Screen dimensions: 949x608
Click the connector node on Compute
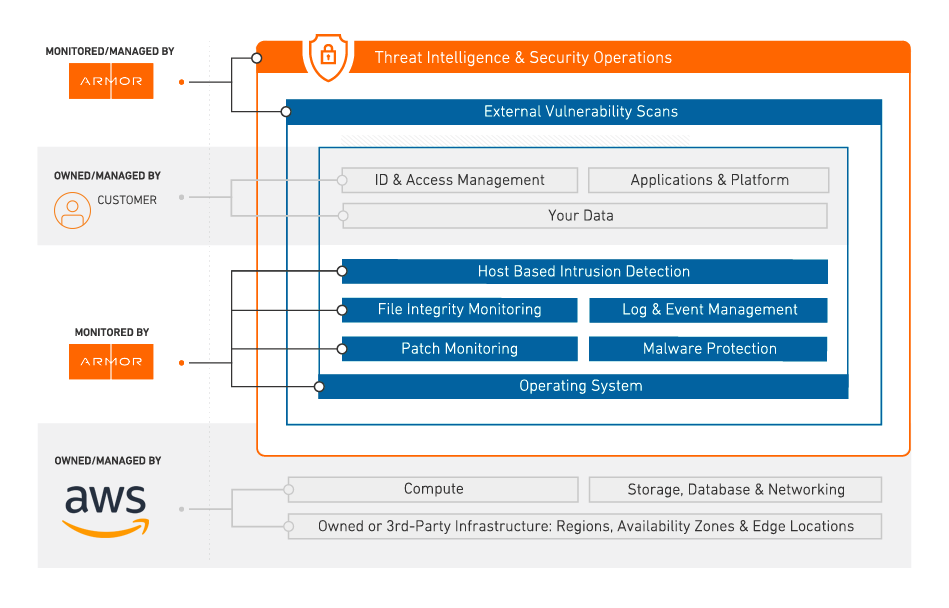(289, 489)
